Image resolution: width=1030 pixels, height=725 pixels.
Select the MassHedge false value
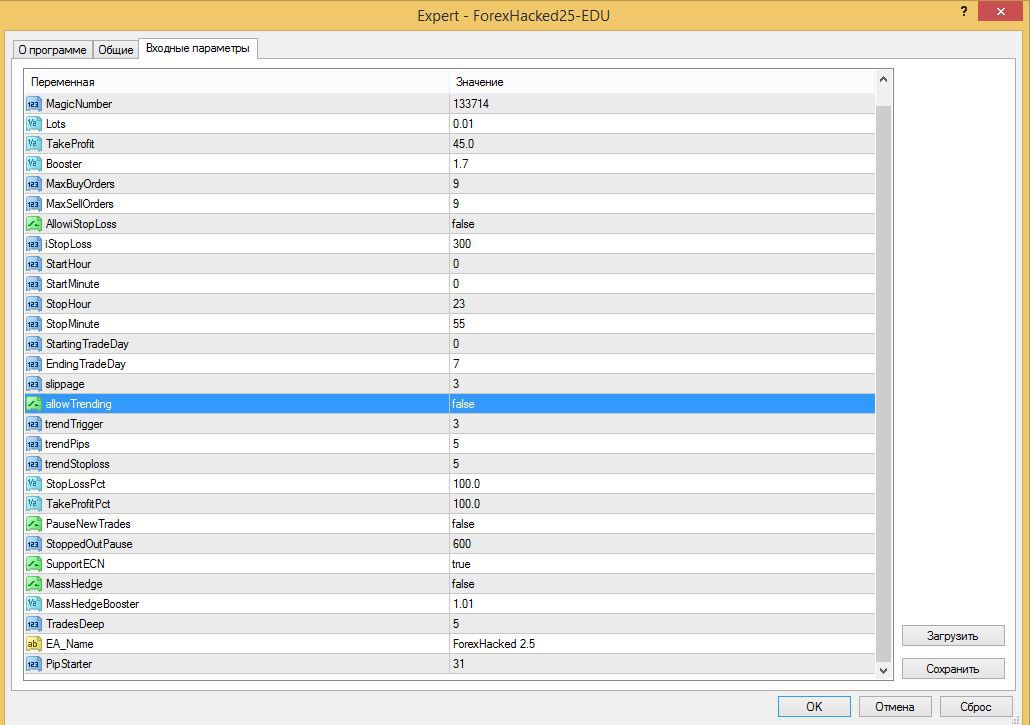coord(463,584)
